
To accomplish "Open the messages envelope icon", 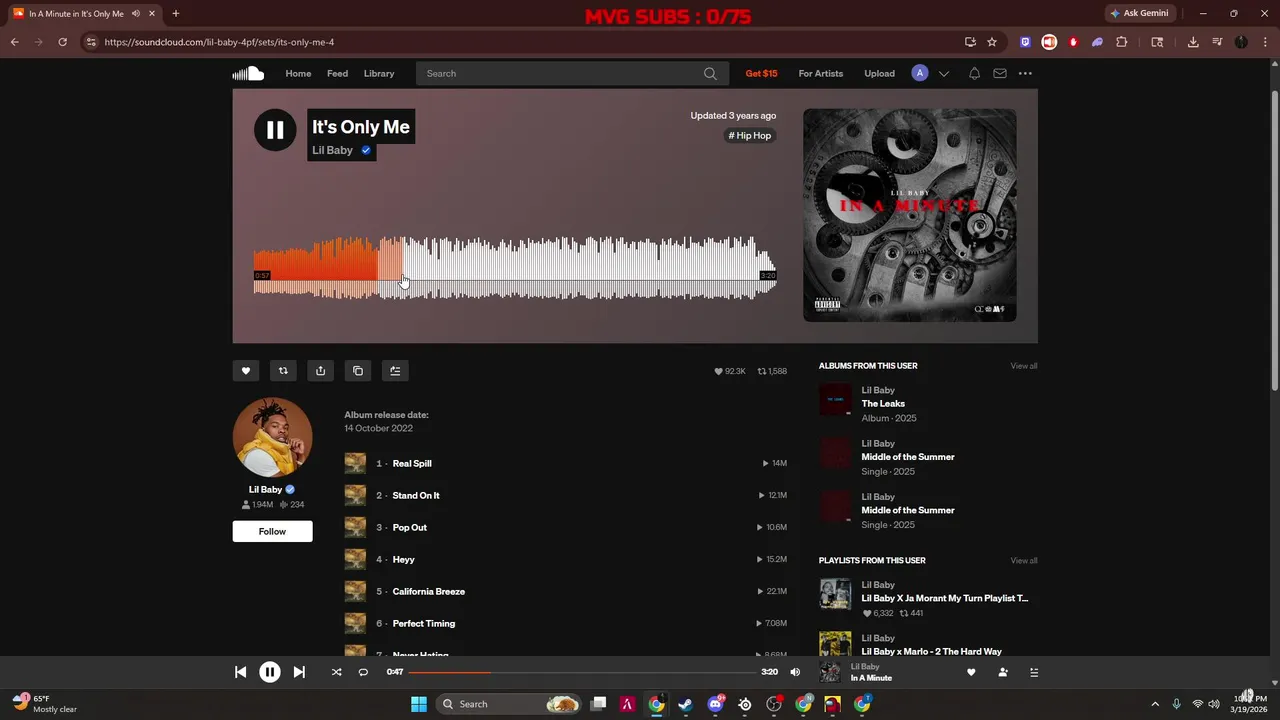I will coord(1000,73).
